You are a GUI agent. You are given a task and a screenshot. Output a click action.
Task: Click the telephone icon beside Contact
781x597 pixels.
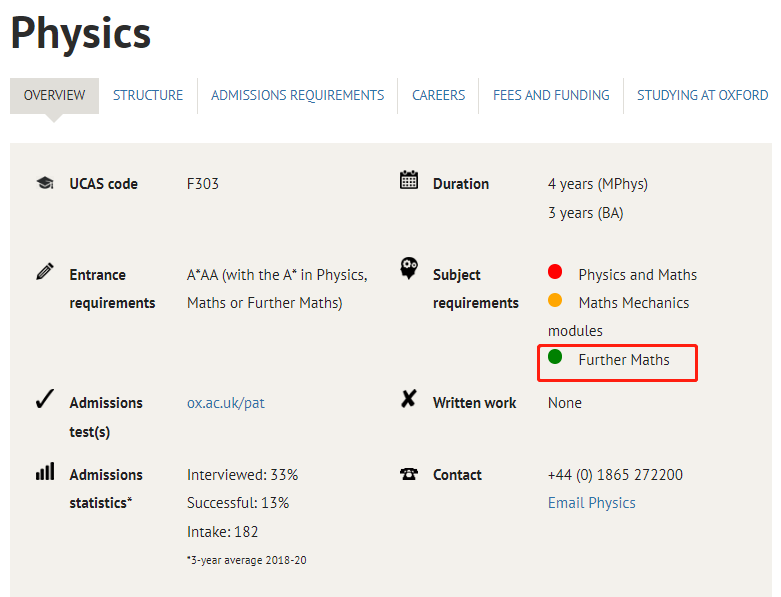point(408,474)
